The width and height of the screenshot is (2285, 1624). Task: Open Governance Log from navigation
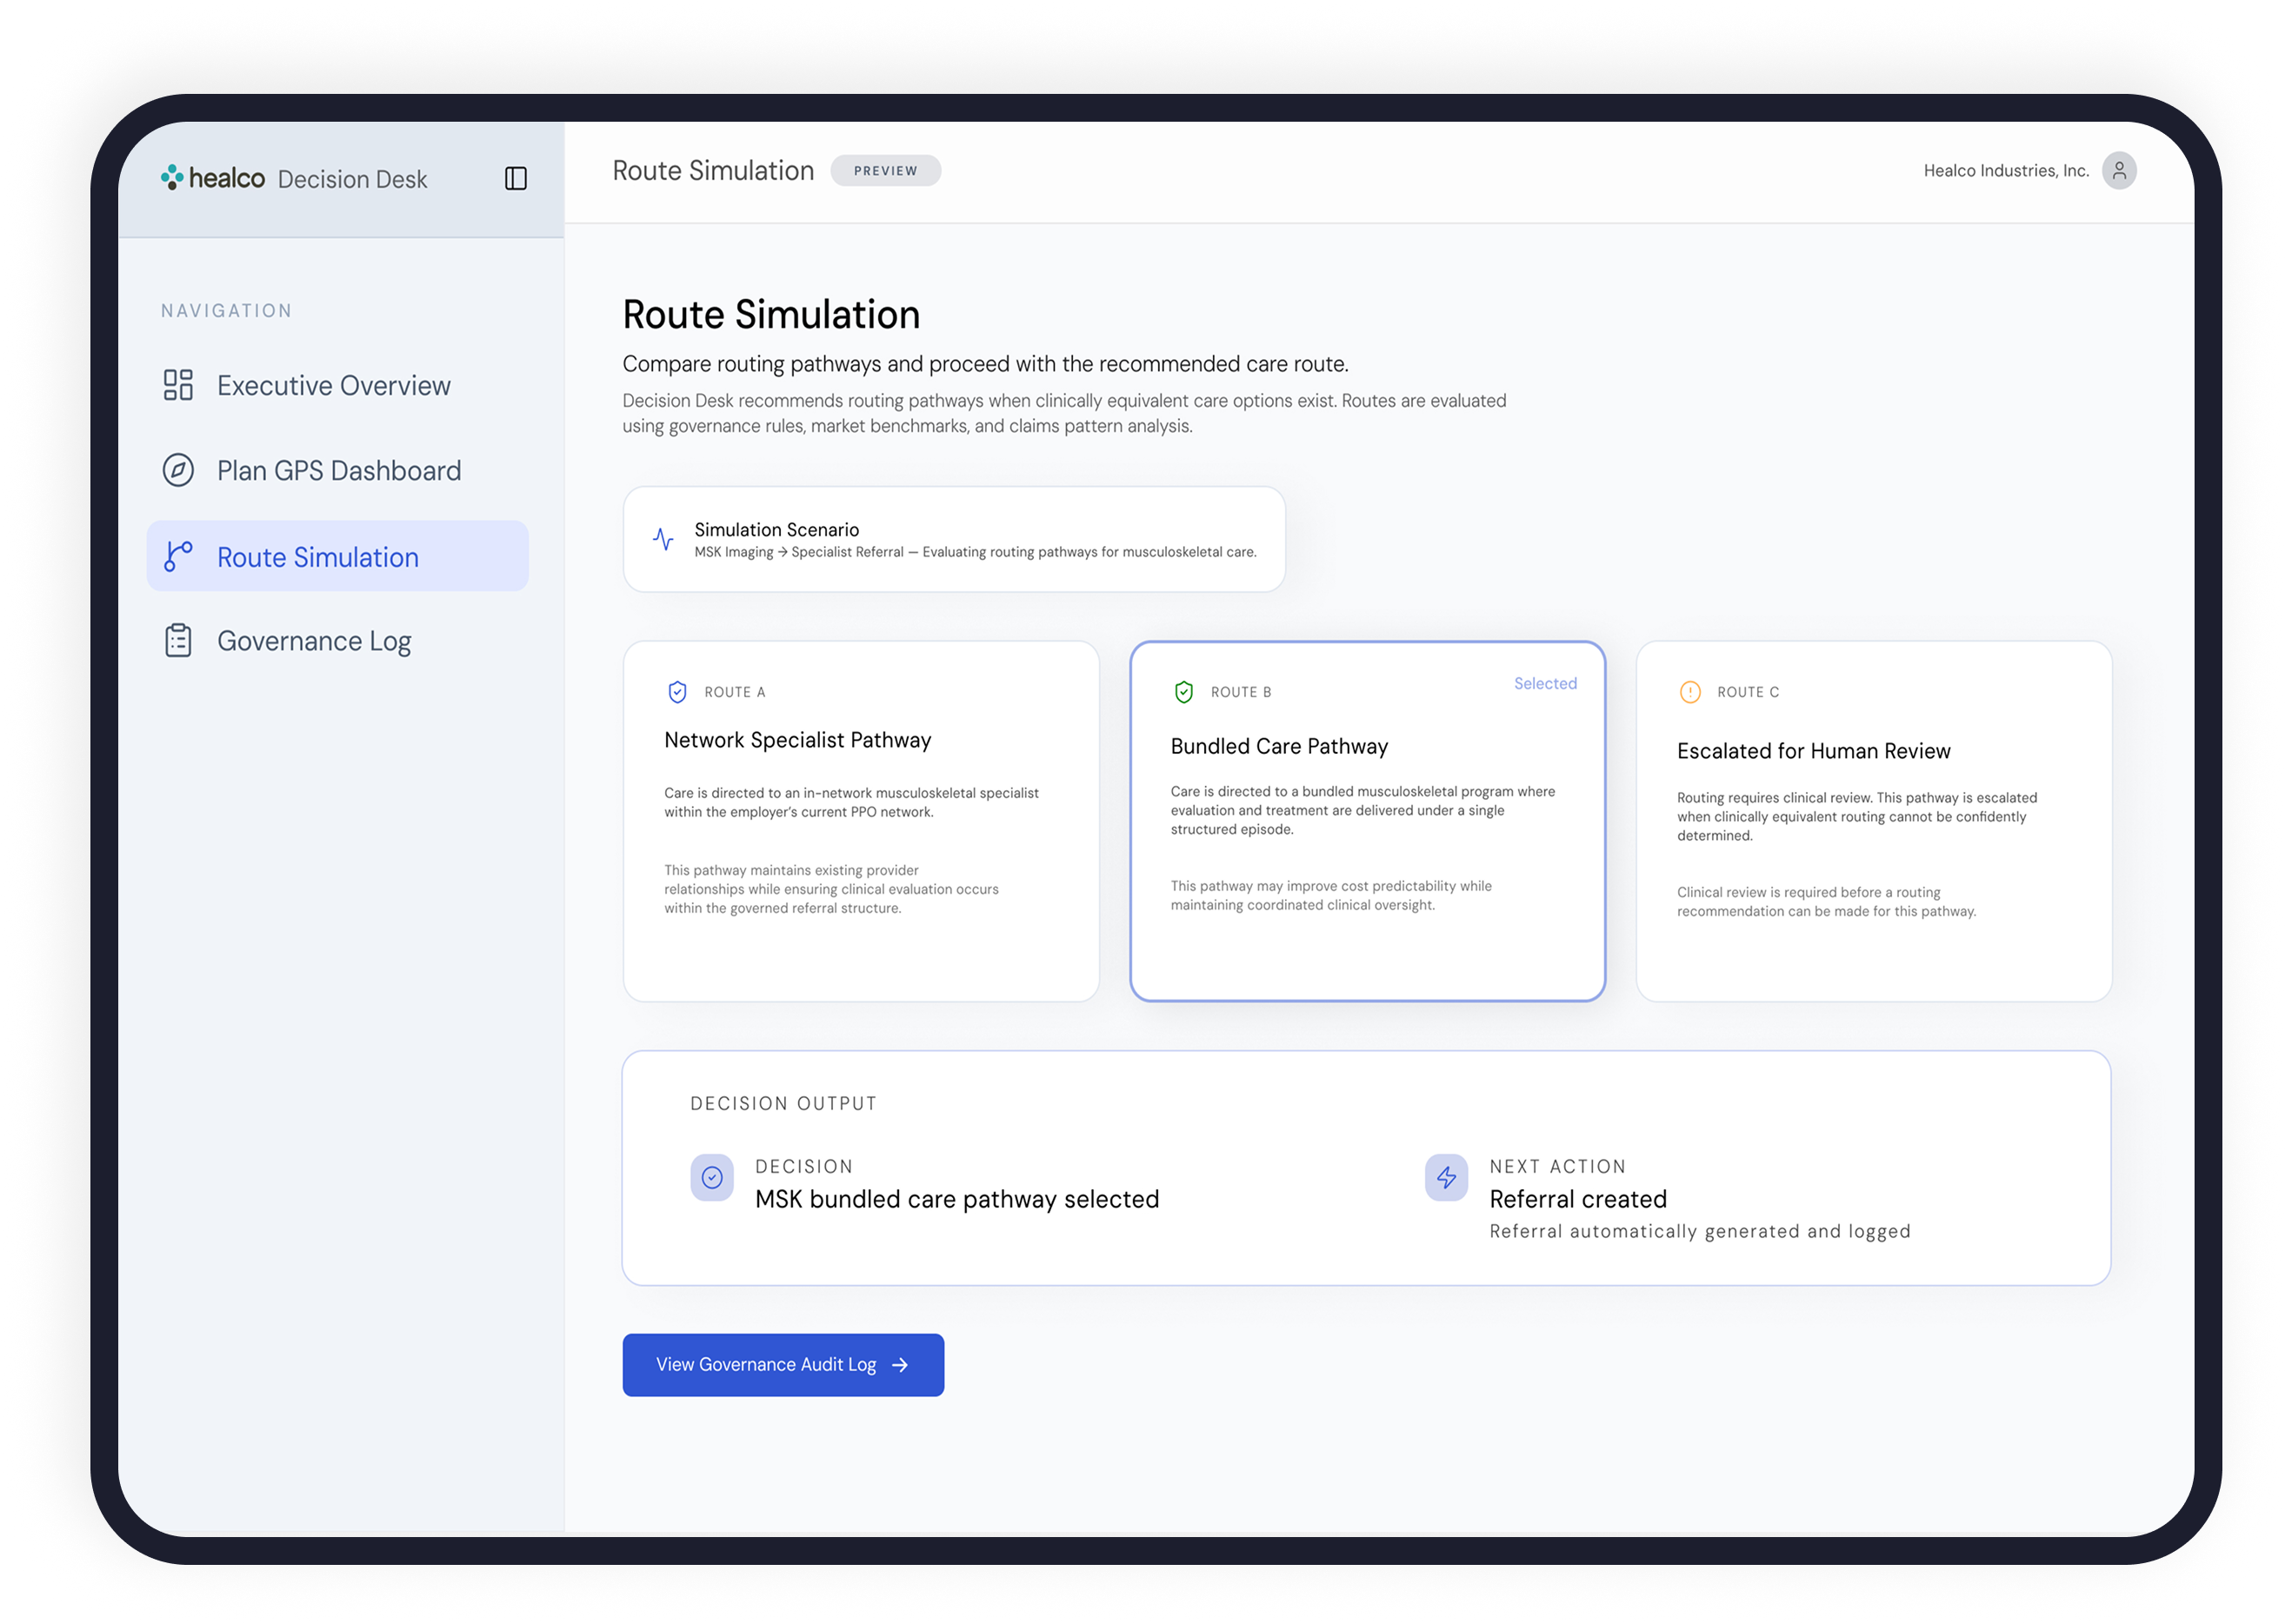pyautogui.click(x=313, y=640)
